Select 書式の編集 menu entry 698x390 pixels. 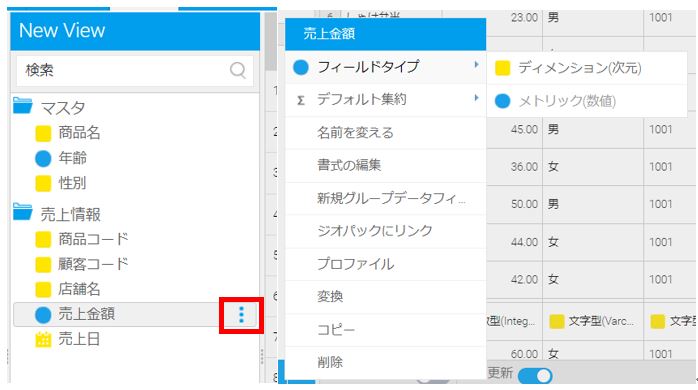click(x=386, y=166)
